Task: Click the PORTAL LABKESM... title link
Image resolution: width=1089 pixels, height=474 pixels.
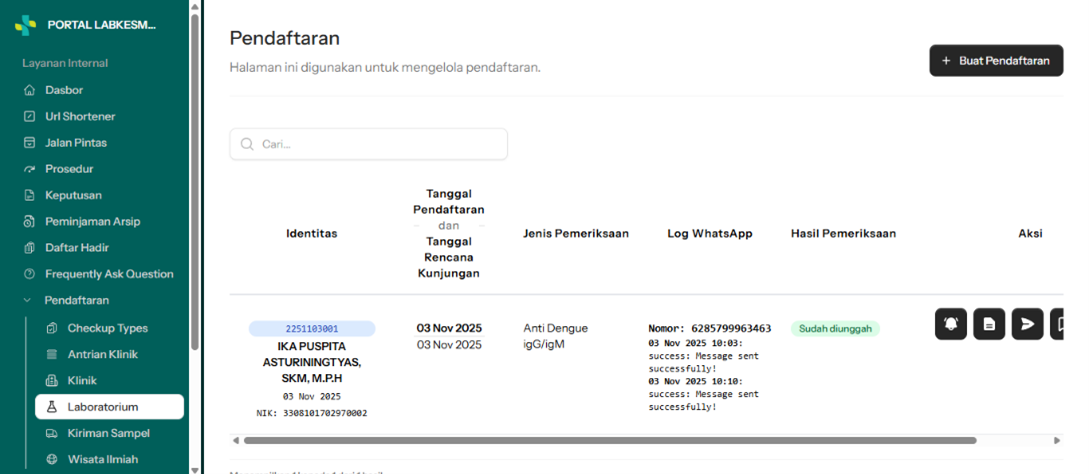Action: coord(101,25)
